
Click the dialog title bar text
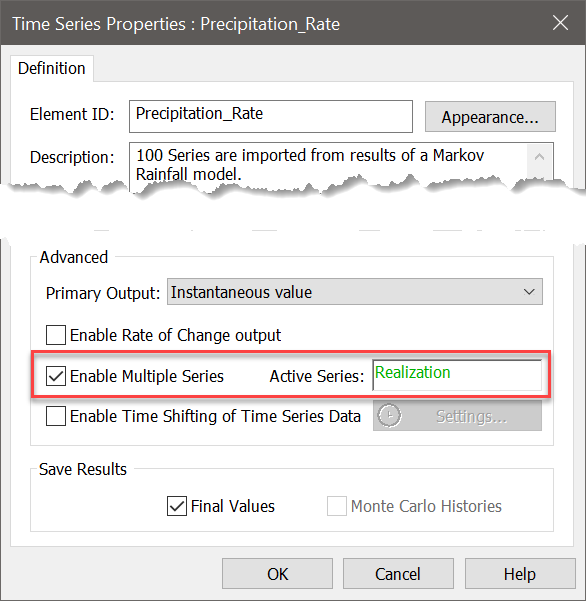click(x=176, y=24)
